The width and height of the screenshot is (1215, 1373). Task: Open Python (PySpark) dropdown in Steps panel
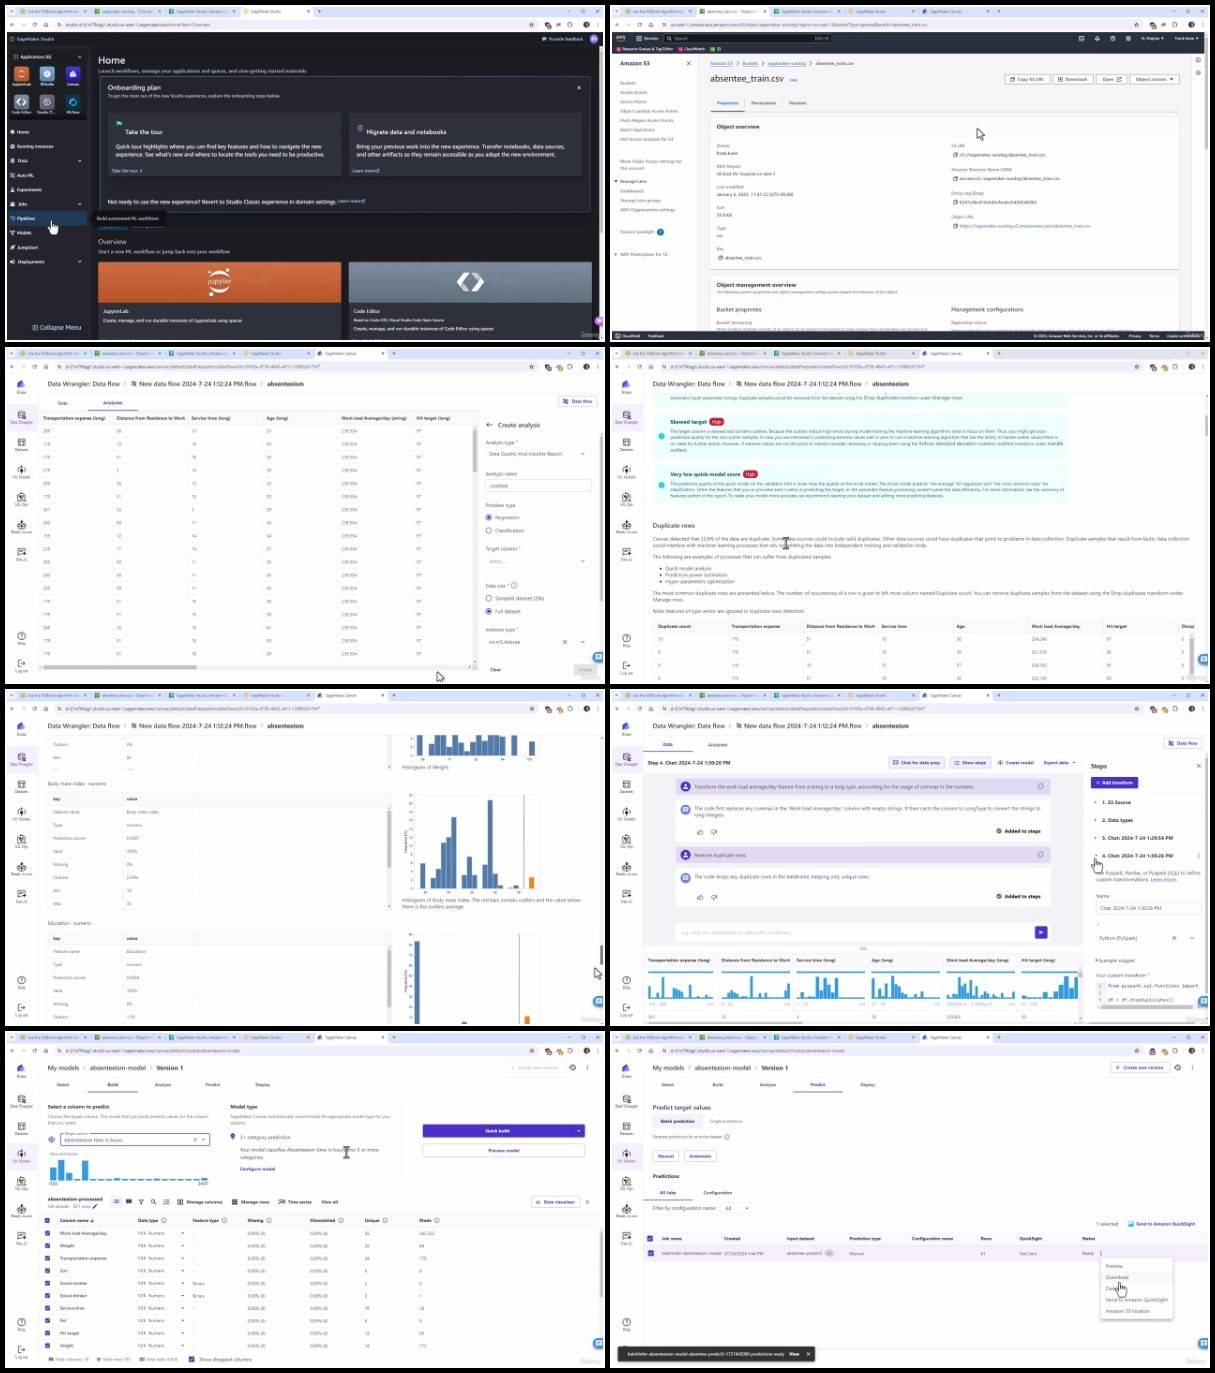1146,938
